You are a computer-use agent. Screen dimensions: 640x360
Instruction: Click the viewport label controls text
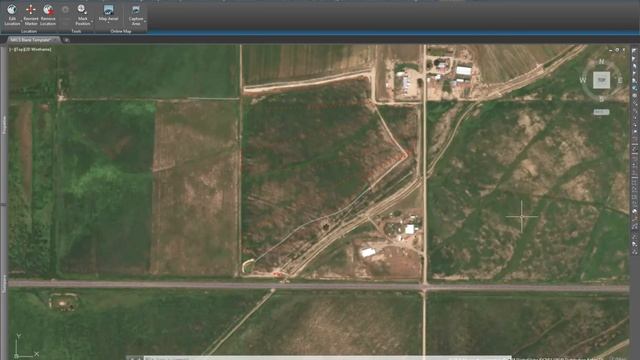pyautogui.click(x=31, y=49)
